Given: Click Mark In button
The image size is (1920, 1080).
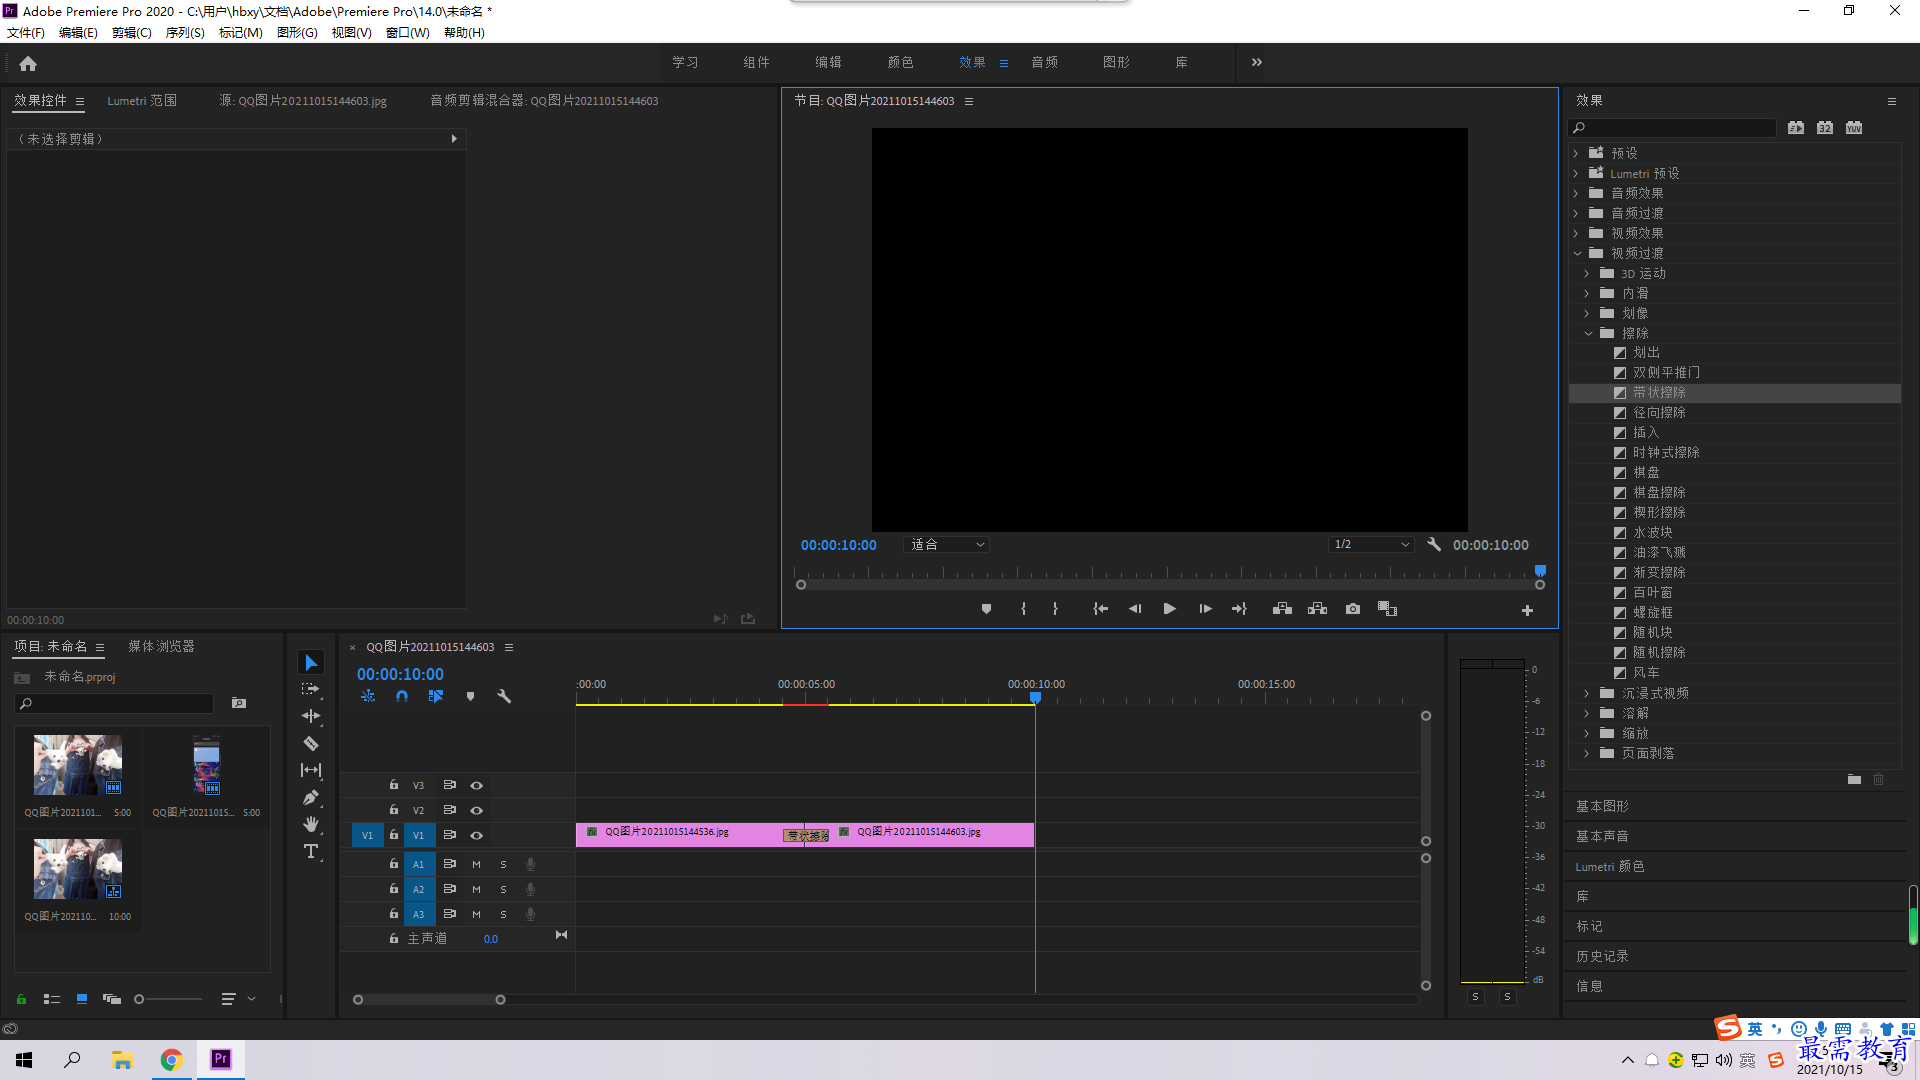Looking at the screenshot, I should (x=1023, y=609).
